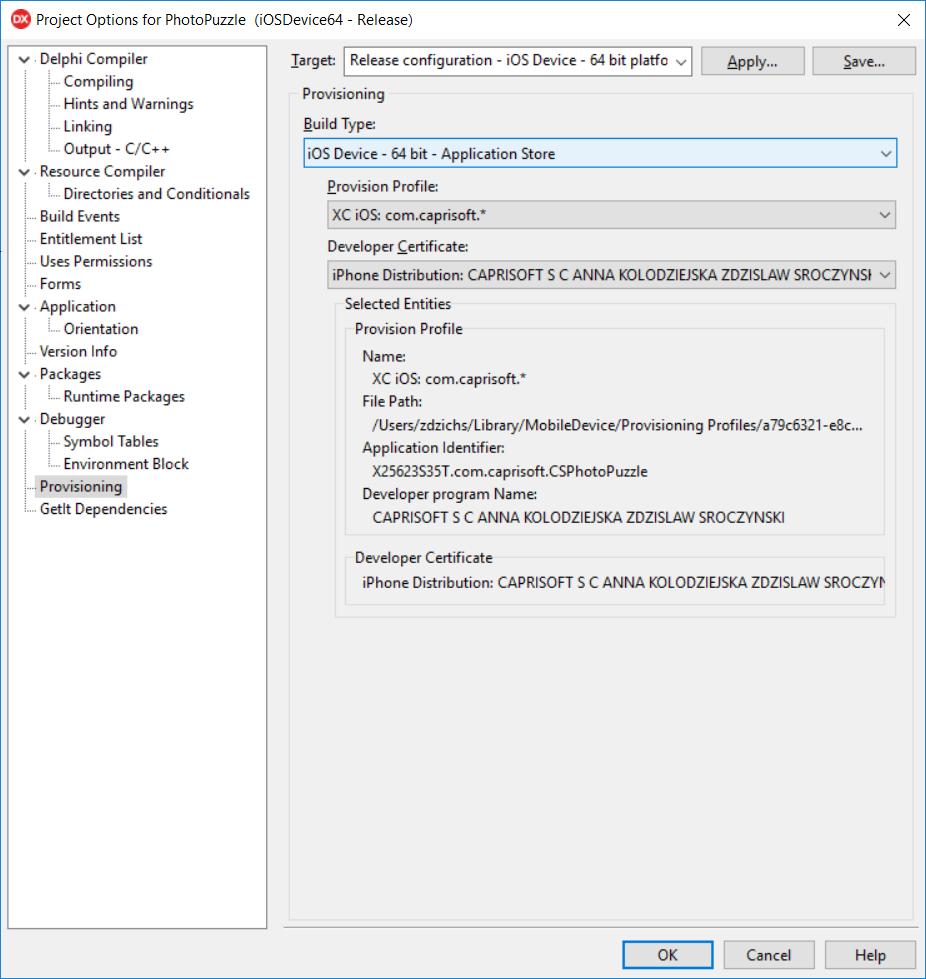Open the Version Info page
Viewport: 926px width, 979px height.
pyautogui.click(x=79, y=351)
